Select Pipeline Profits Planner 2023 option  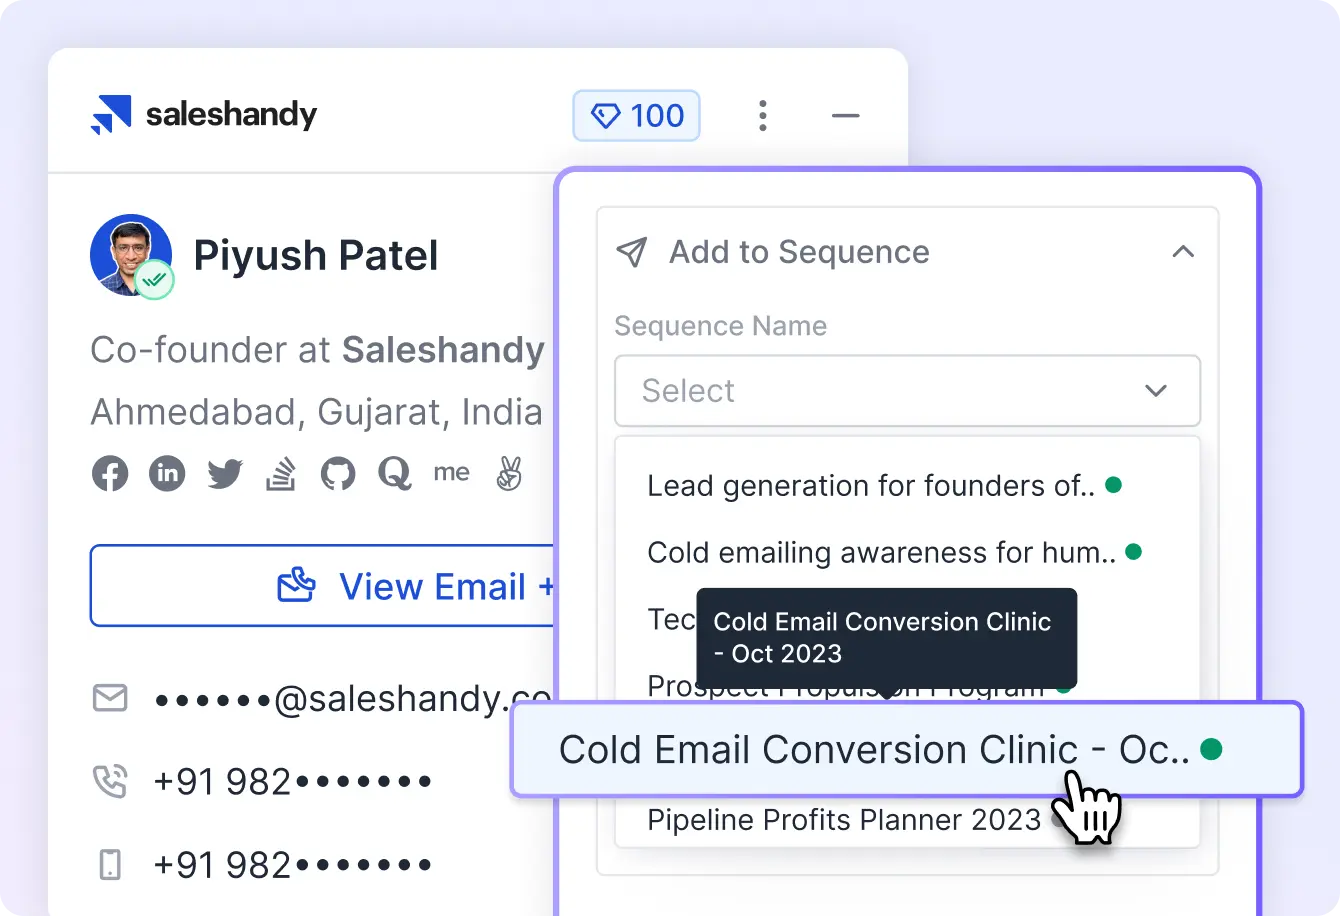pyautogui.click(x=844, y=820)
